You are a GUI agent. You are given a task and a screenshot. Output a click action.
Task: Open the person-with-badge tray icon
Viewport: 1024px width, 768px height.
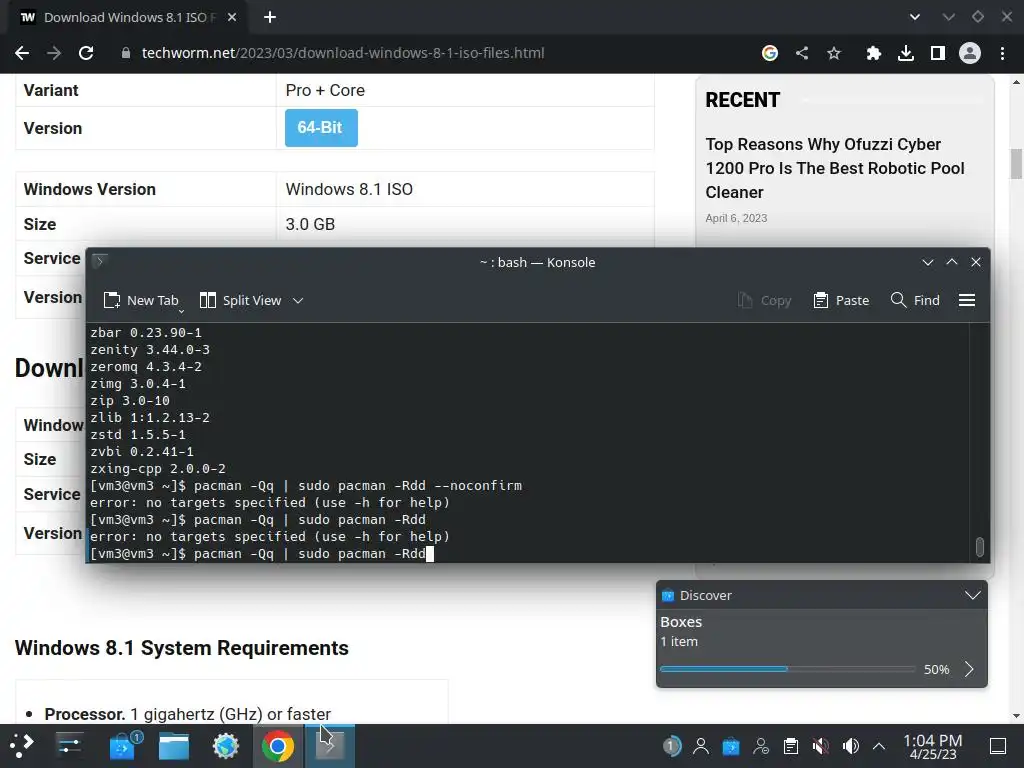(761, 746)
